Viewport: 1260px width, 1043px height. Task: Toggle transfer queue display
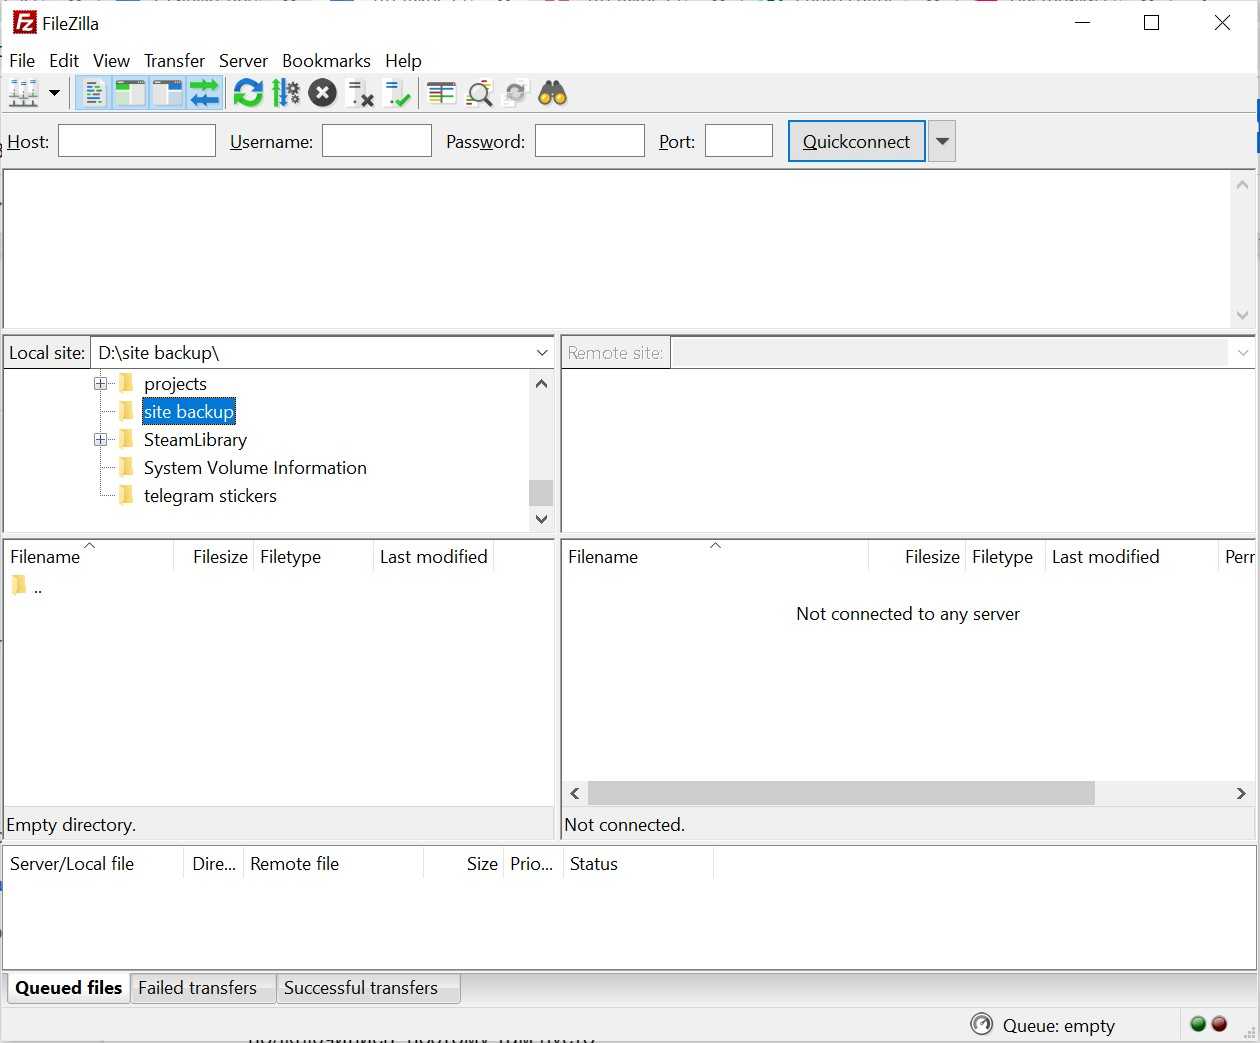point(205,93)
